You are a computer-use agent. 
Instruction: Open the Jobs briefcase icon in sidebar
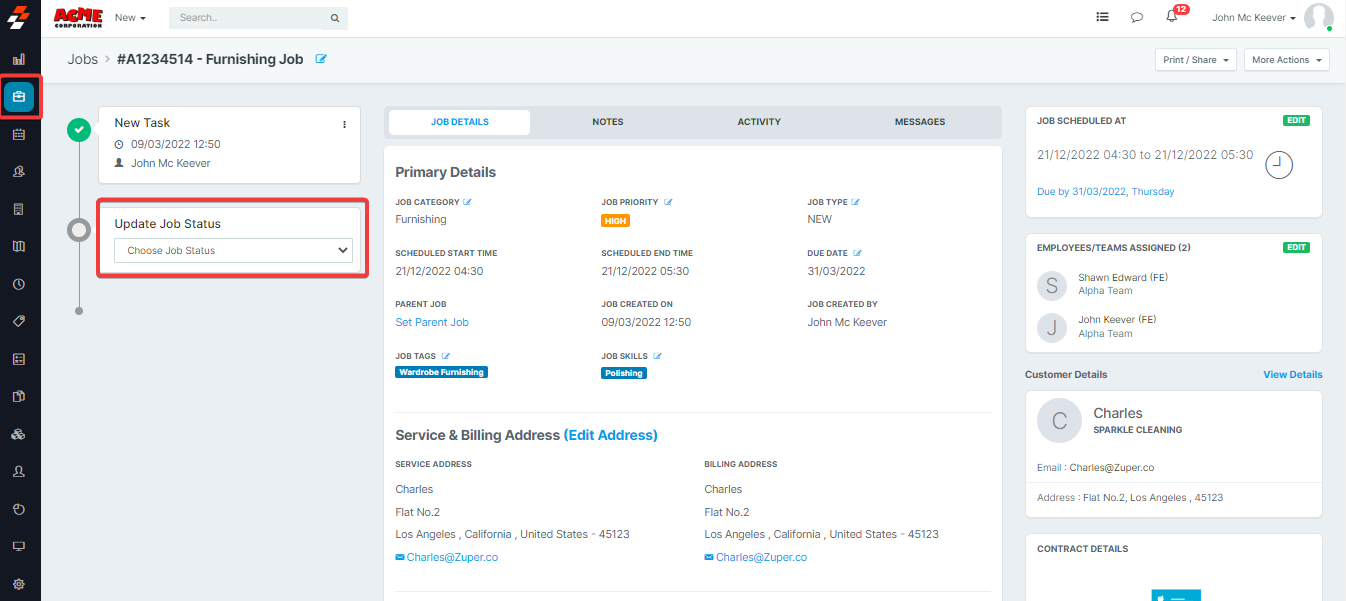[19, 97]
